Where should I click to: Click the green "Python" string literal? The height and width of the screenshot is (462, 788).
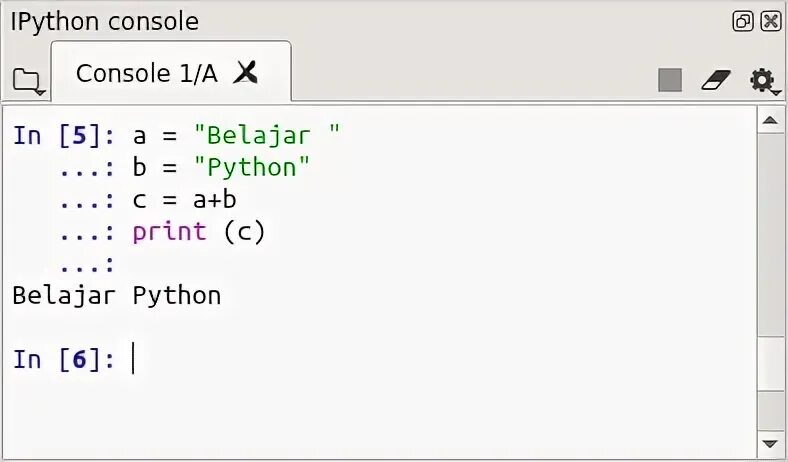point(252,168)
